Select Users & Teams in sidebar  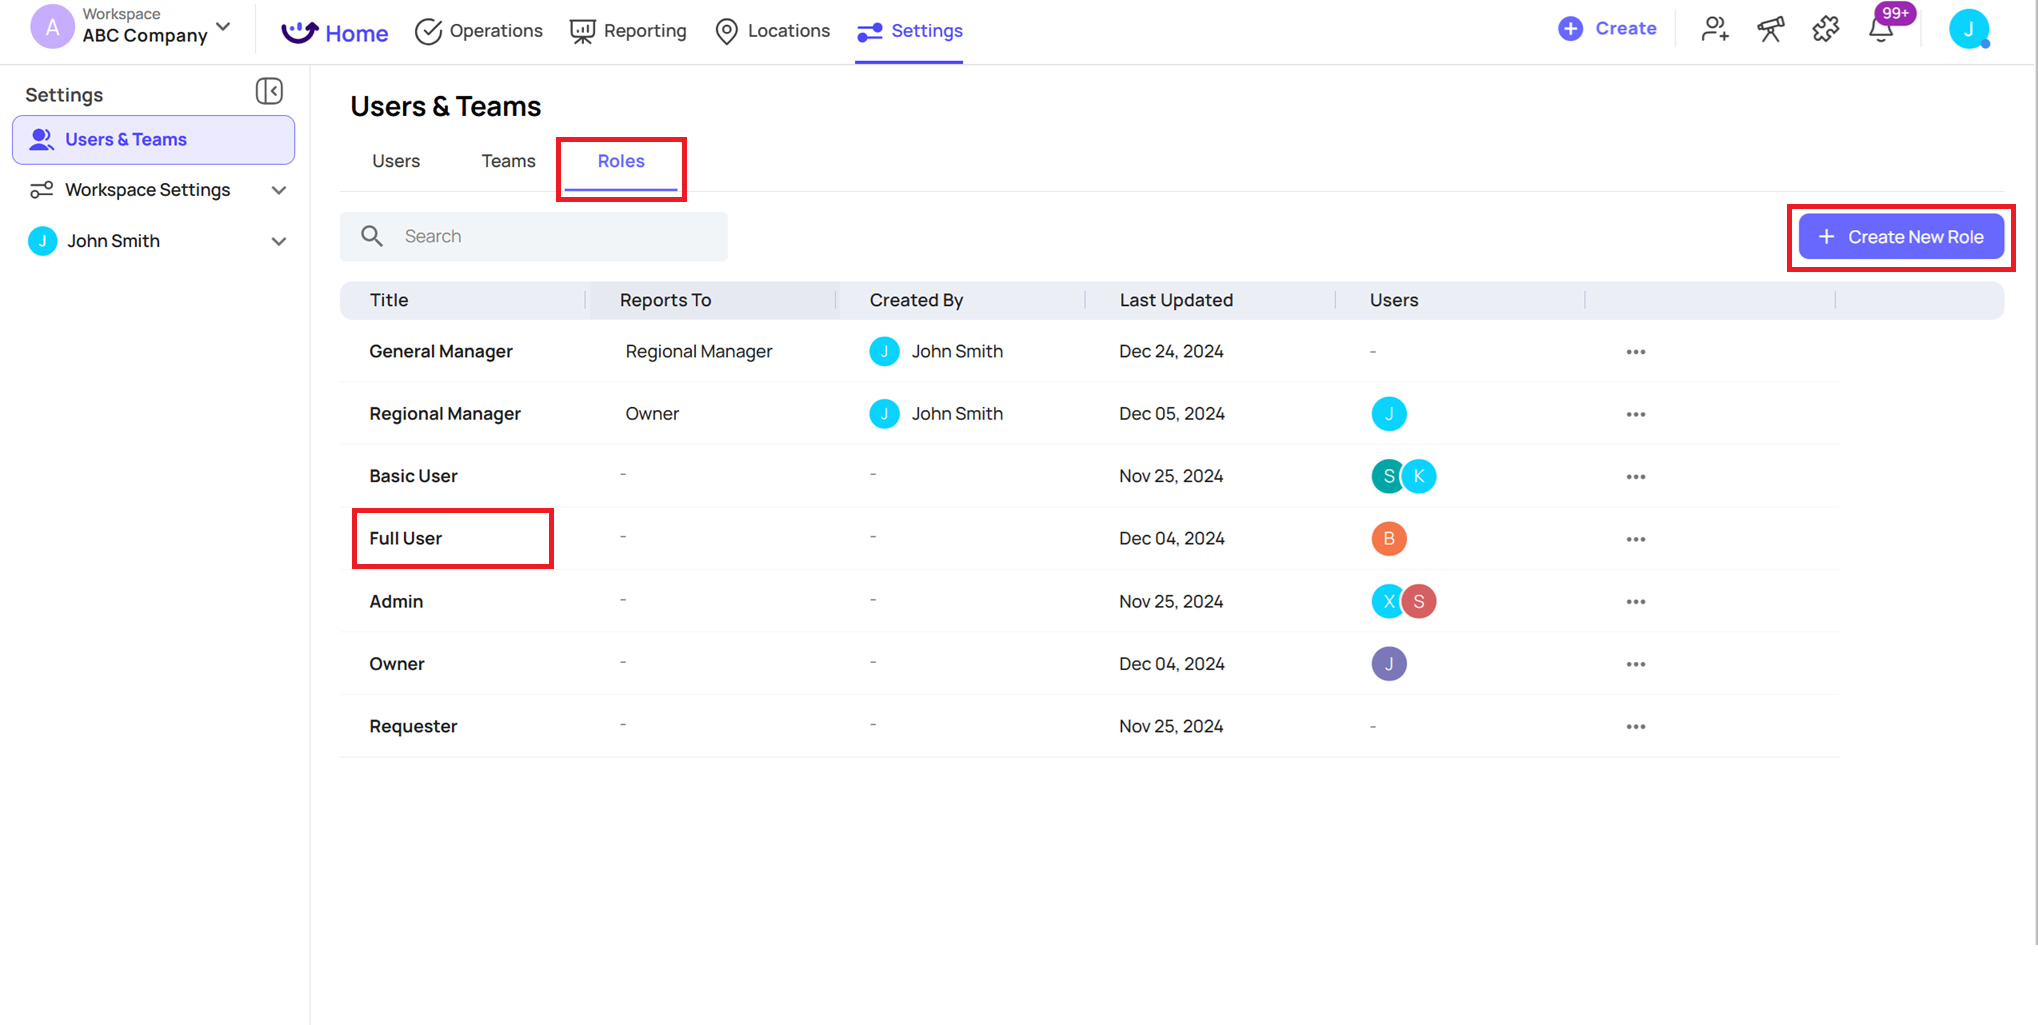click(153, 140)
